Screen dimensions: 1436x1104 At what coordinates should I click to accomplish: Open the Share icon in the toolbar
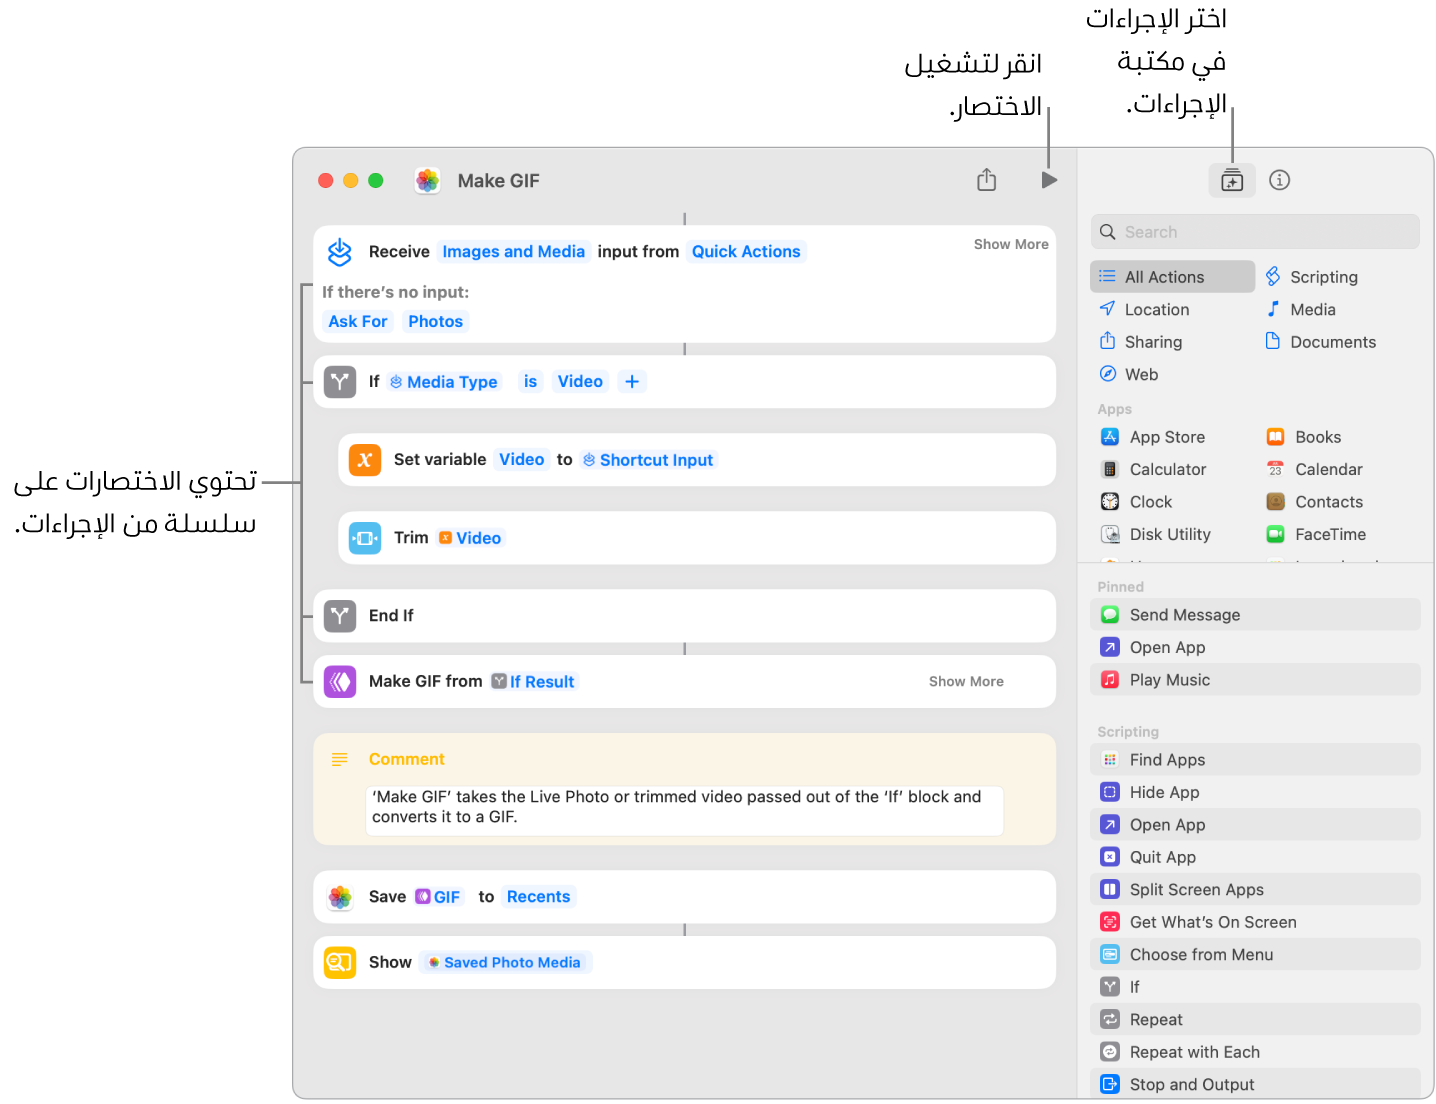986,180
